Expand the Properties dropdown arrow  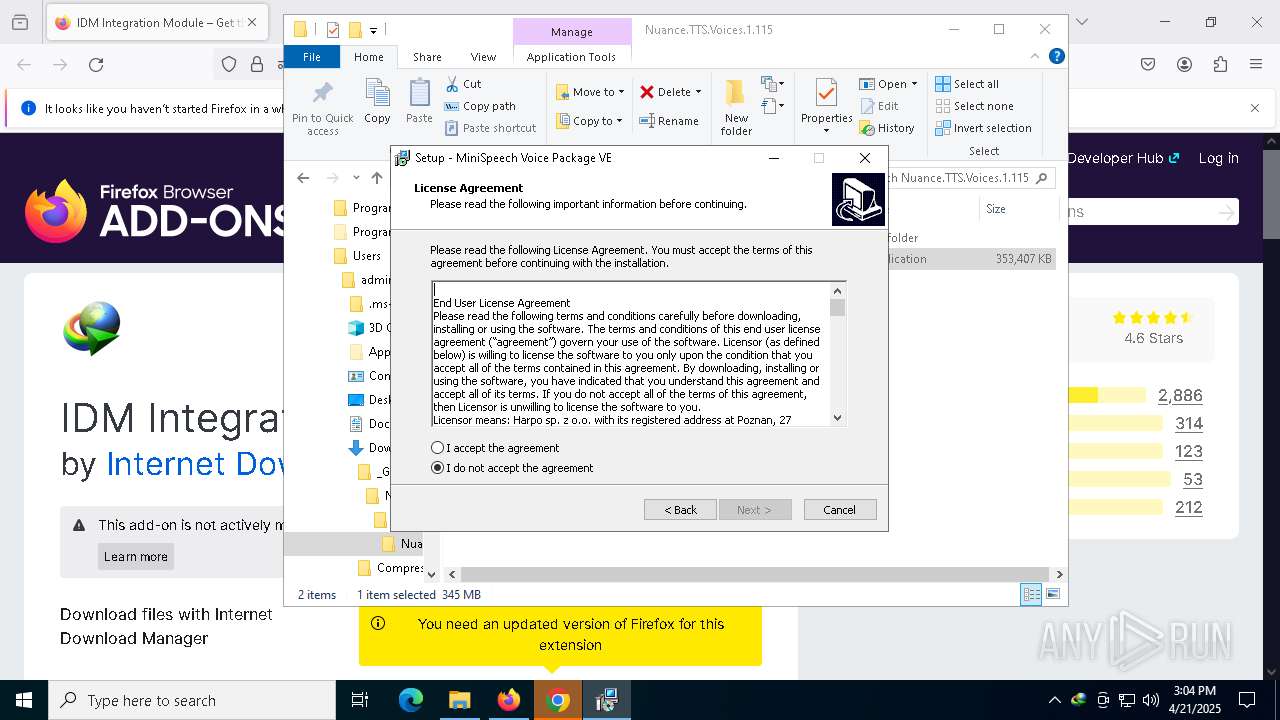coord(826,131)
